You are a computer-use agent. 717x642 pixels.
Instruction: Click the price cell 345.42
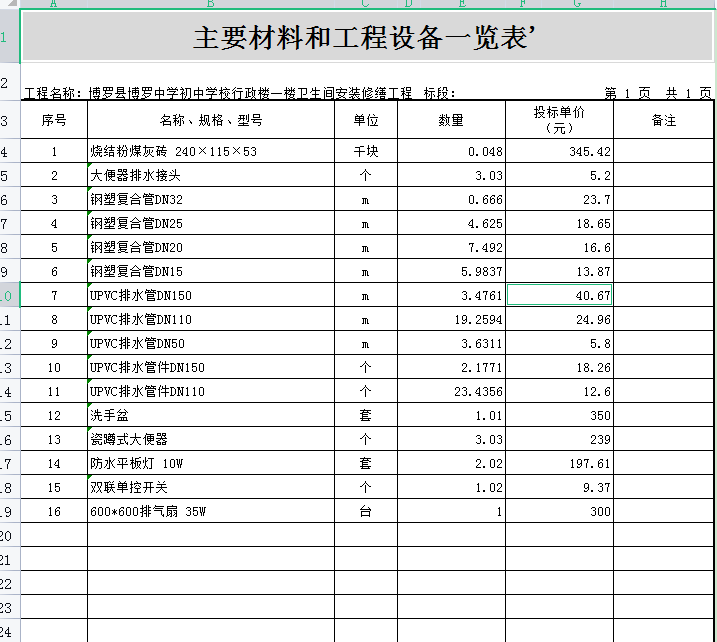tap(559, 152)
